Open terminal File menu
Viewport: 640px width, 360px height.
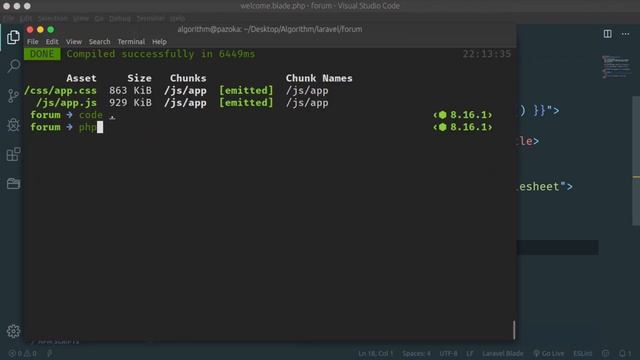pos(33,42)
